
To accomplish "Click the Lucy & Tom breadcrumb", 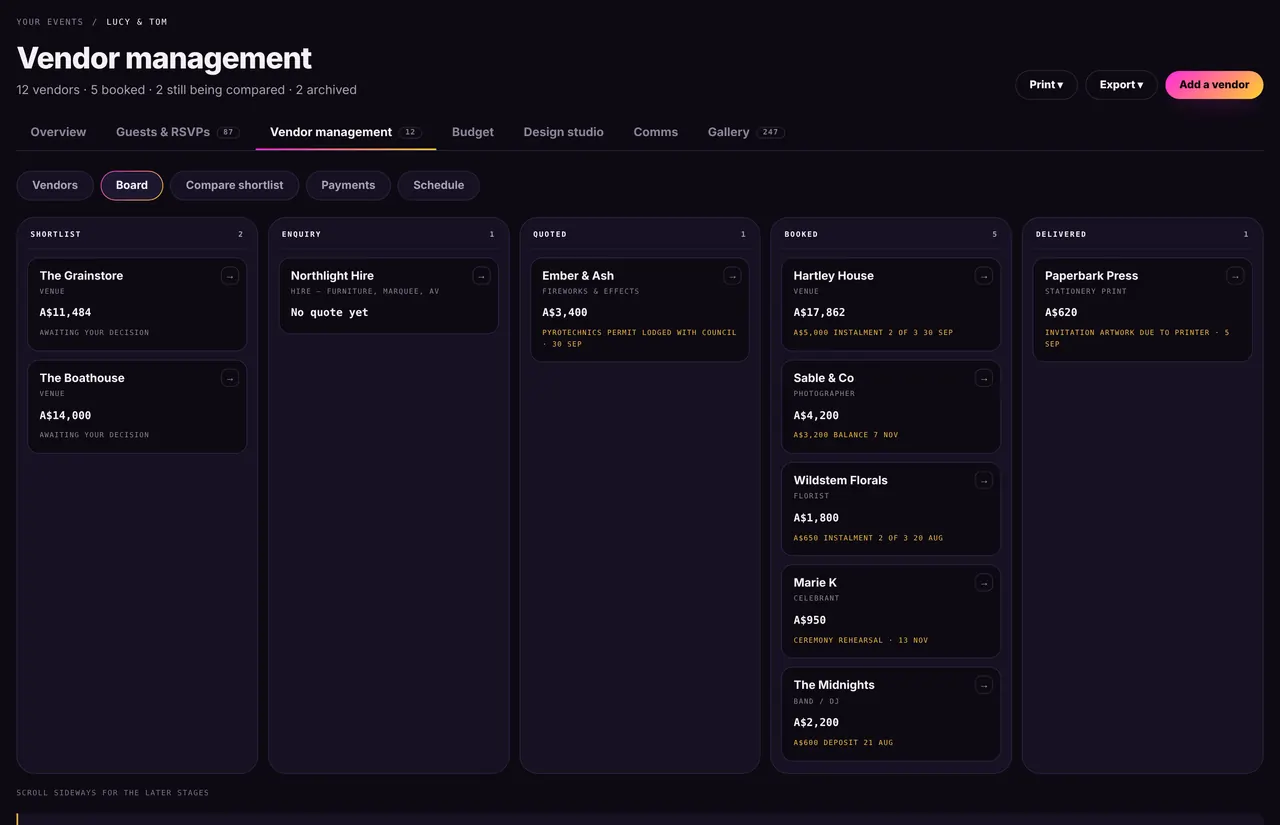I will (x=137, y=22).
